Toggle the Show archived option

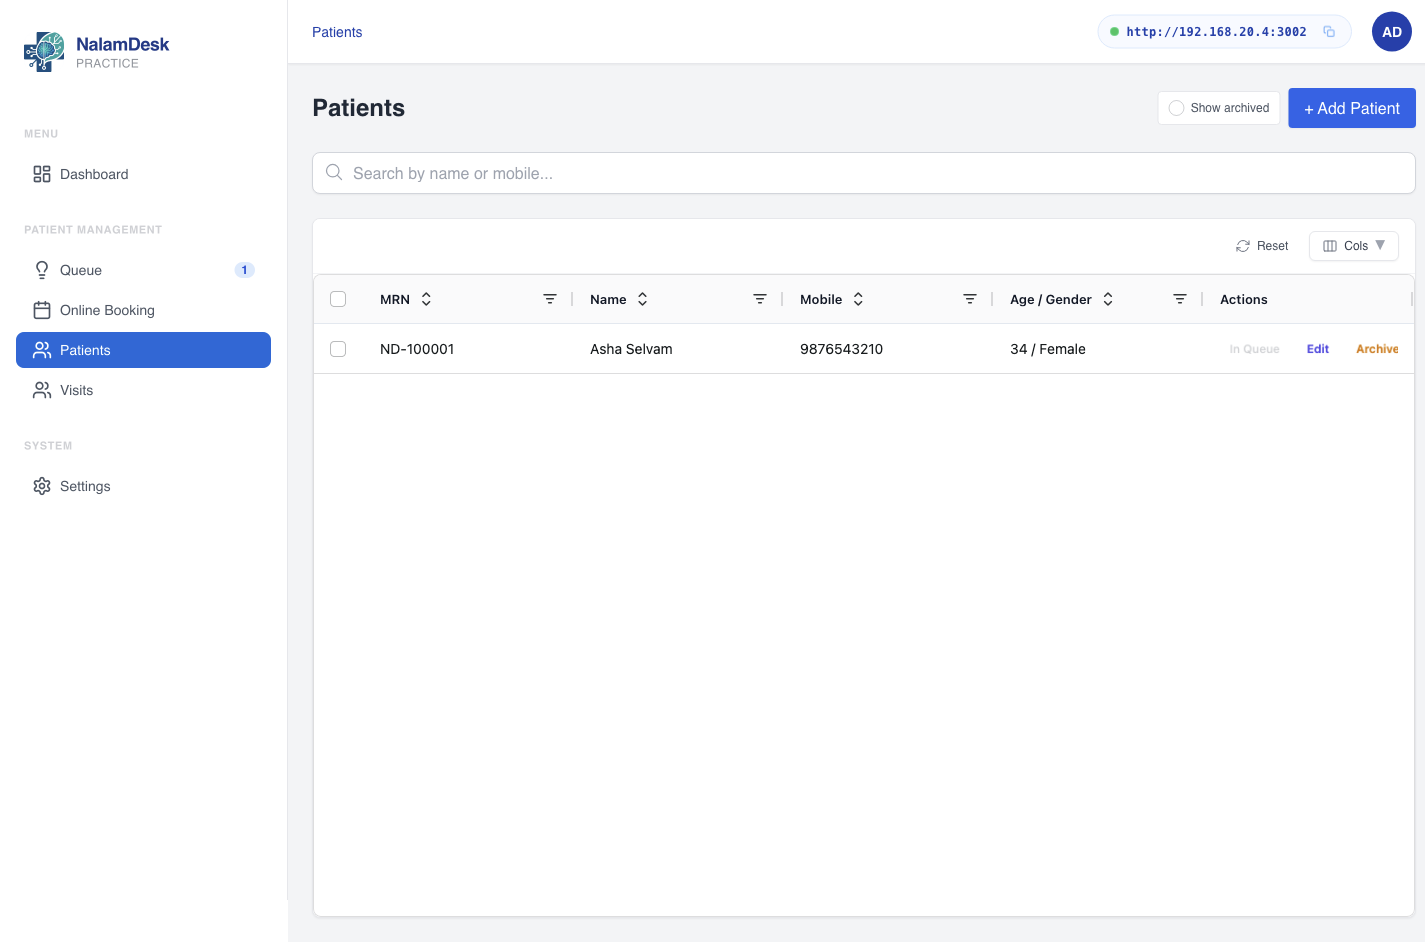click(1219, 108)
